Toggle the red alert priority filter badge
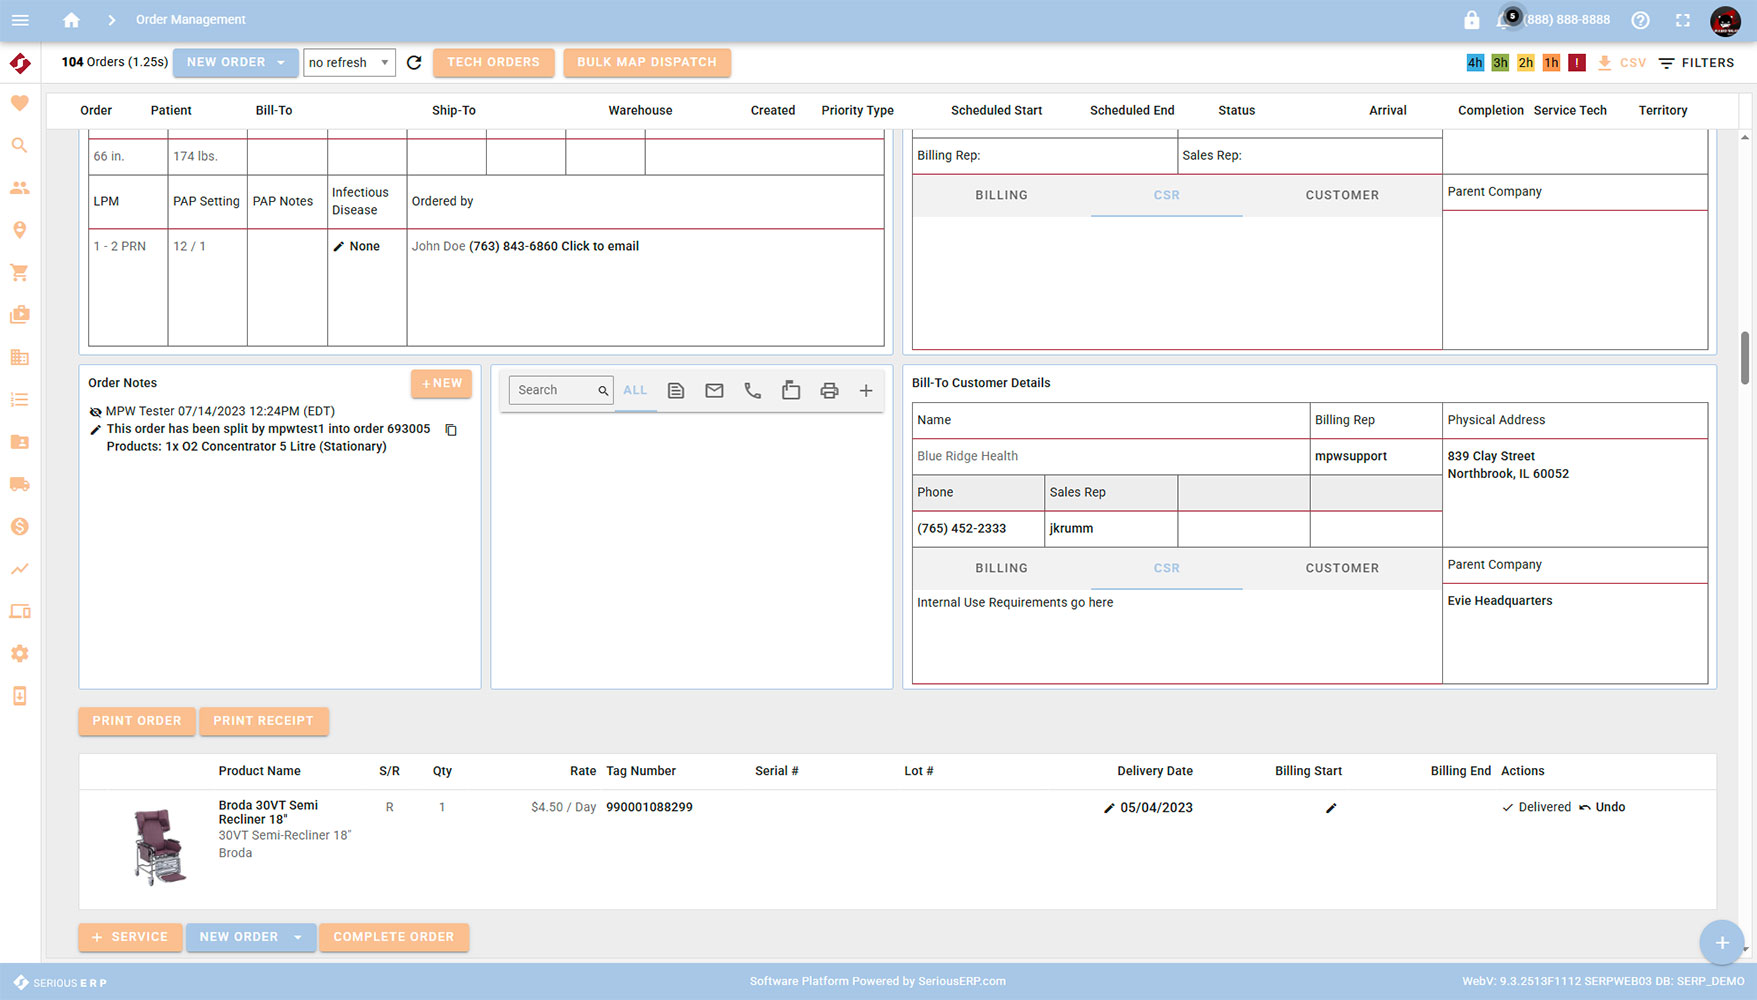Viewport: 1757px width, 1000px height. [x=1577, y=63]
